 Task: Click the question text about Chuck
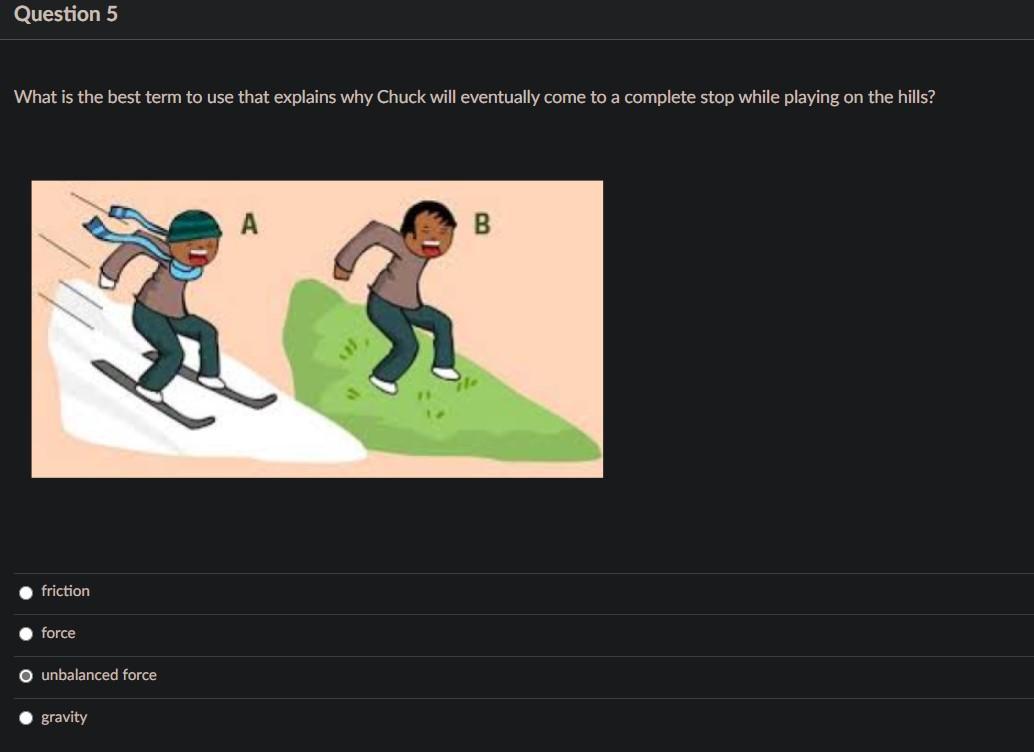474,97
